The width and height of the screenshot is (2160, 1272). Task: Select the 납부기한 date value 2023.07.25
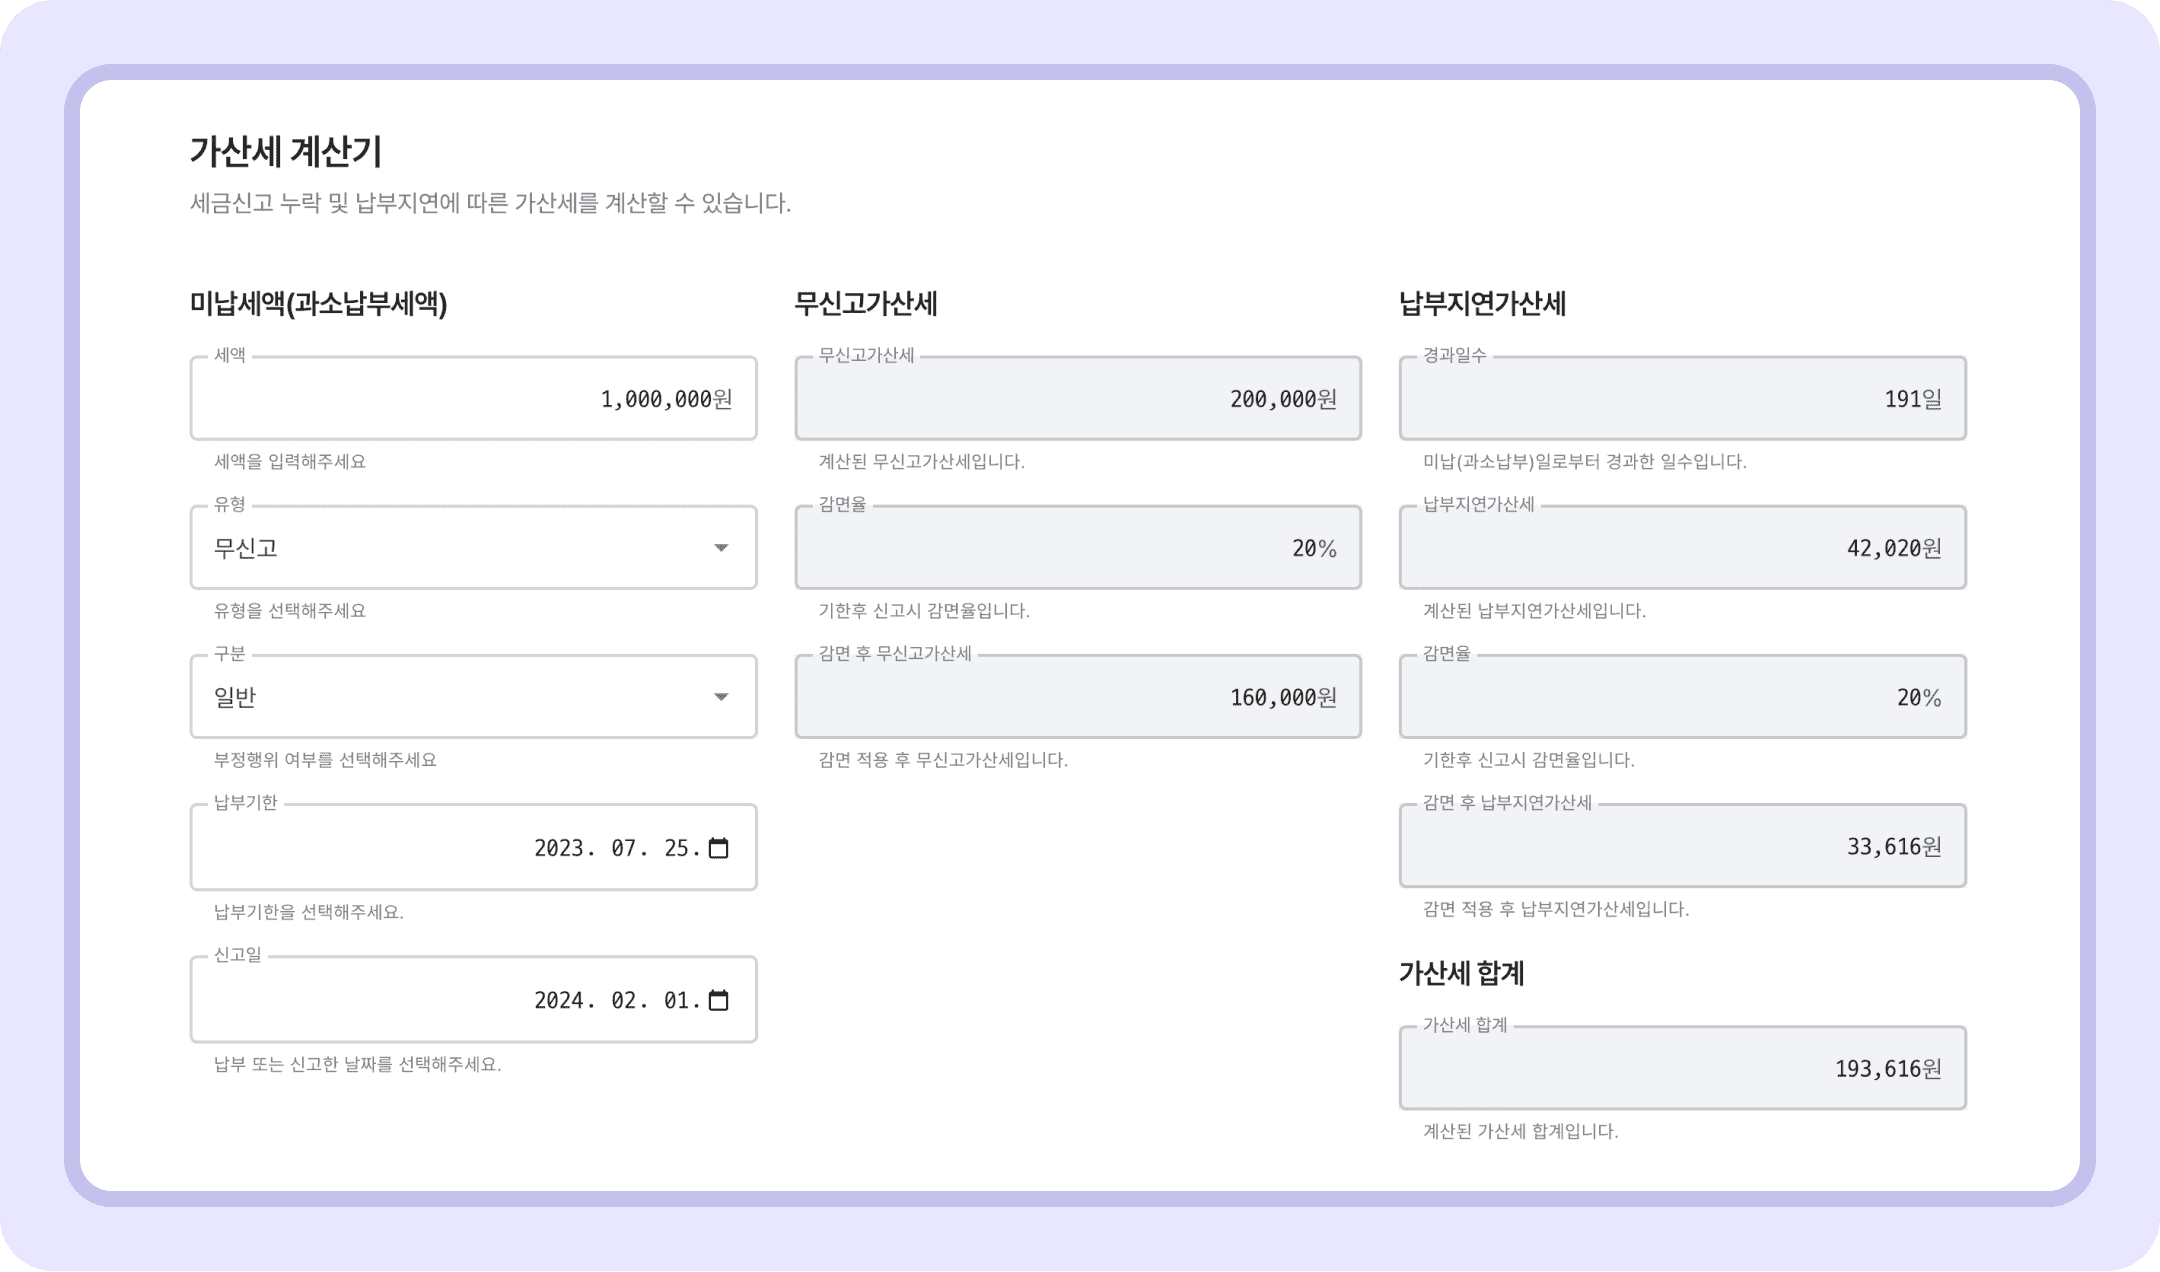coord(620,848)
